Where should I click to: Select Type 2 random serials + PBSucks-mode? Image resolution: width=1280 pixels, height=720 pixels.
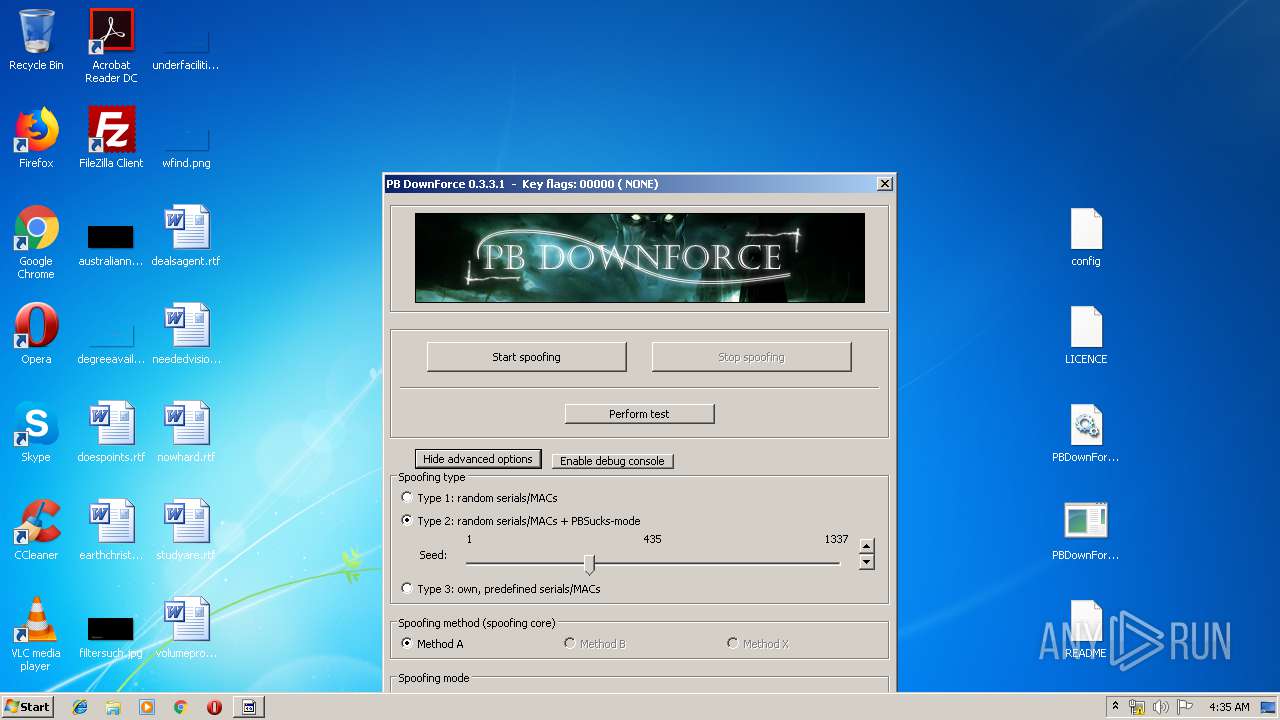(x=520, y=521)
